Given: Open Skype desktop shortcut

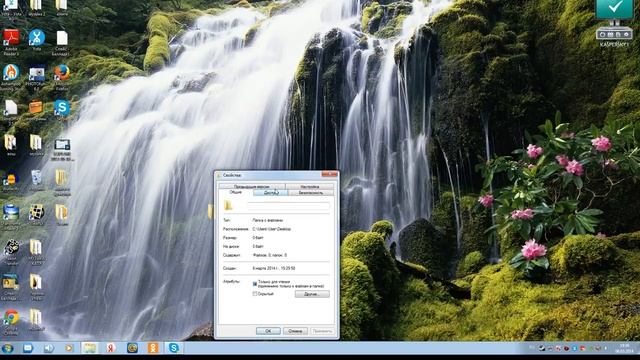Looking at the screenshot, I should click(x=62, y=108).
